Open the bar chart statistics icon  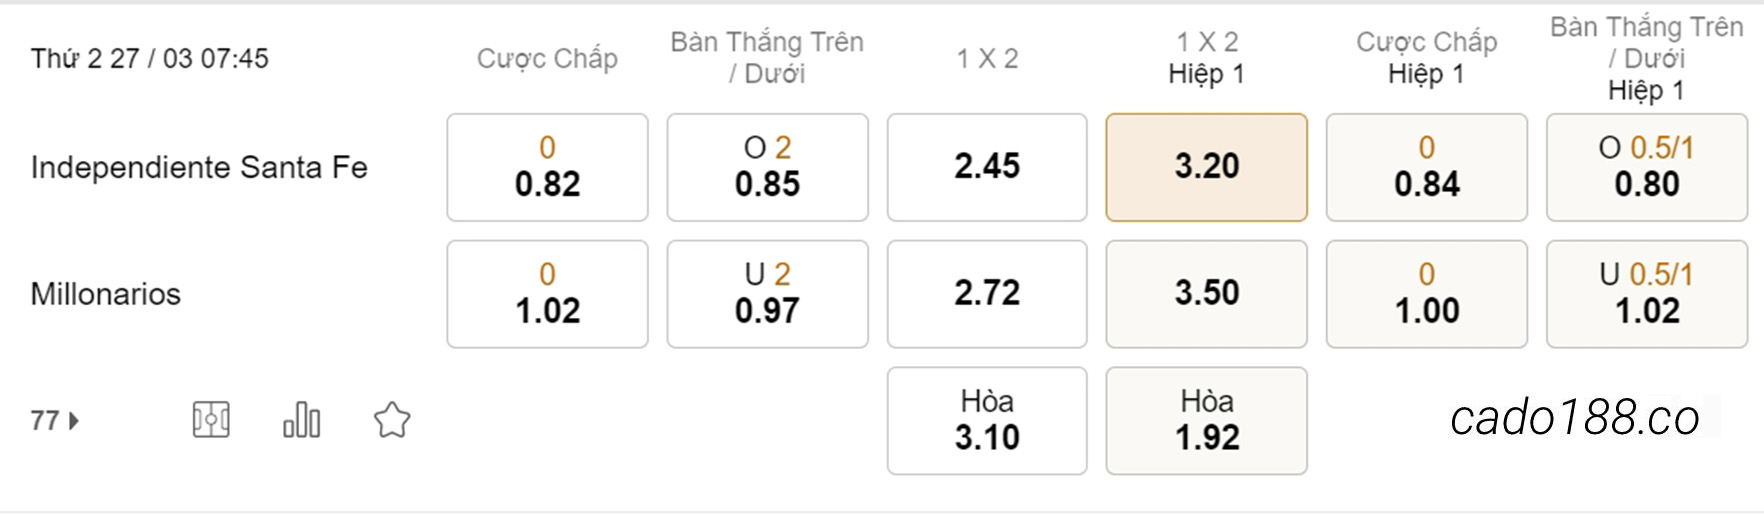301,420
